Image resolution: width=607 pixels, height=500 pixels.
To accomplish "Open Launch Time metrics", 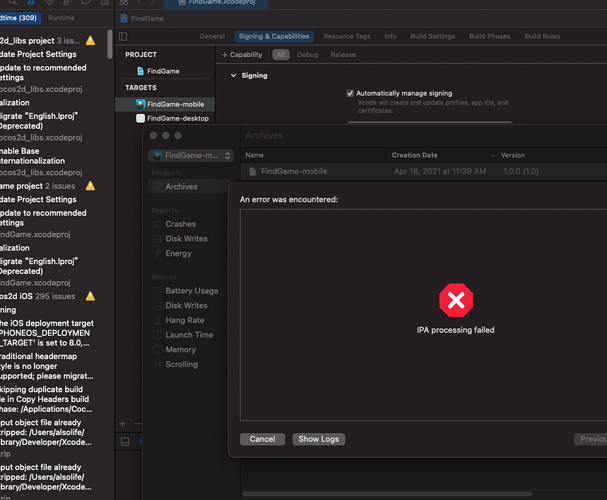I will 189,335.
